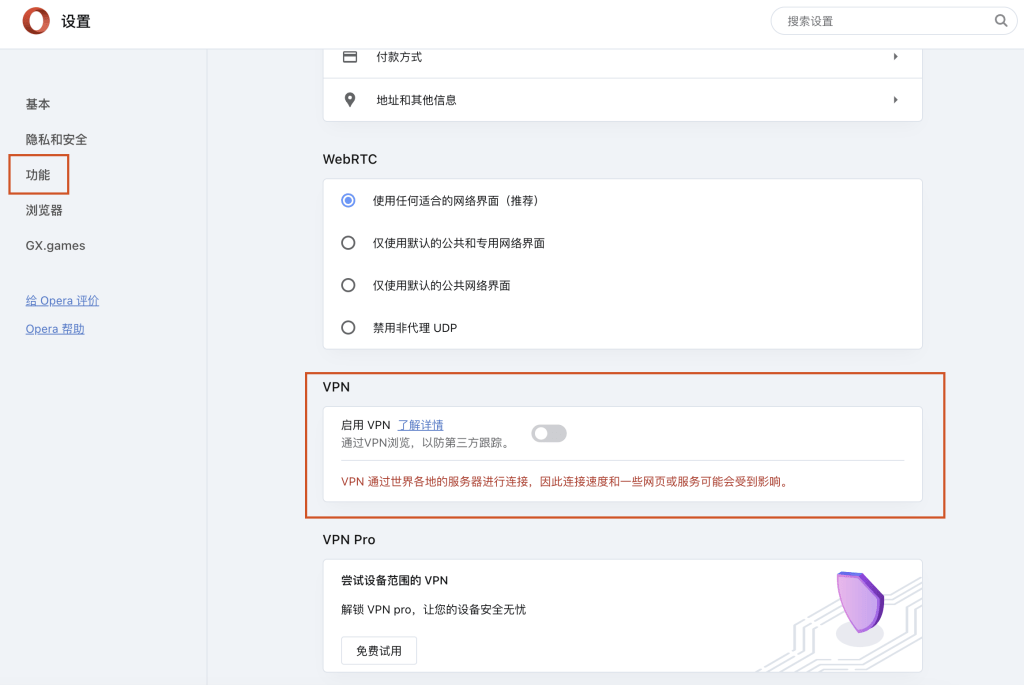Screen dimensions: 1024x685
Task: Open the Opera 帮助 link
Action: tap(55, 328)
